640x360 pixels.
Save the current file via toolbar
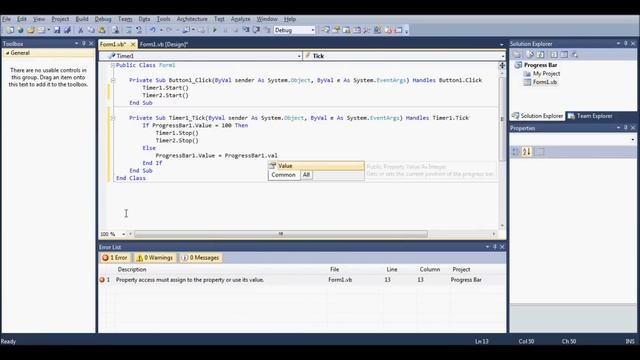[x=57, y=30]
